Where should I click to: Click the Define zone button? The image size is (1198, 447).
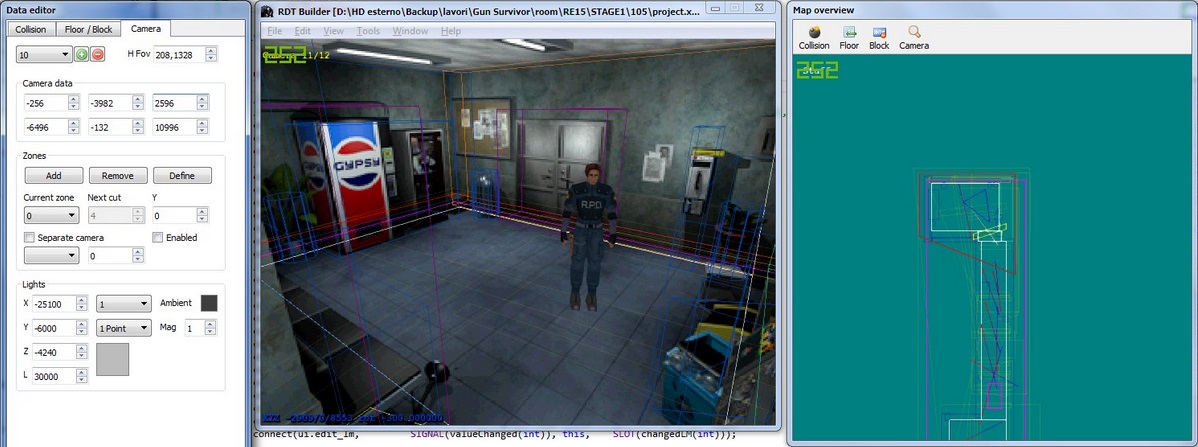pos(182,175)
